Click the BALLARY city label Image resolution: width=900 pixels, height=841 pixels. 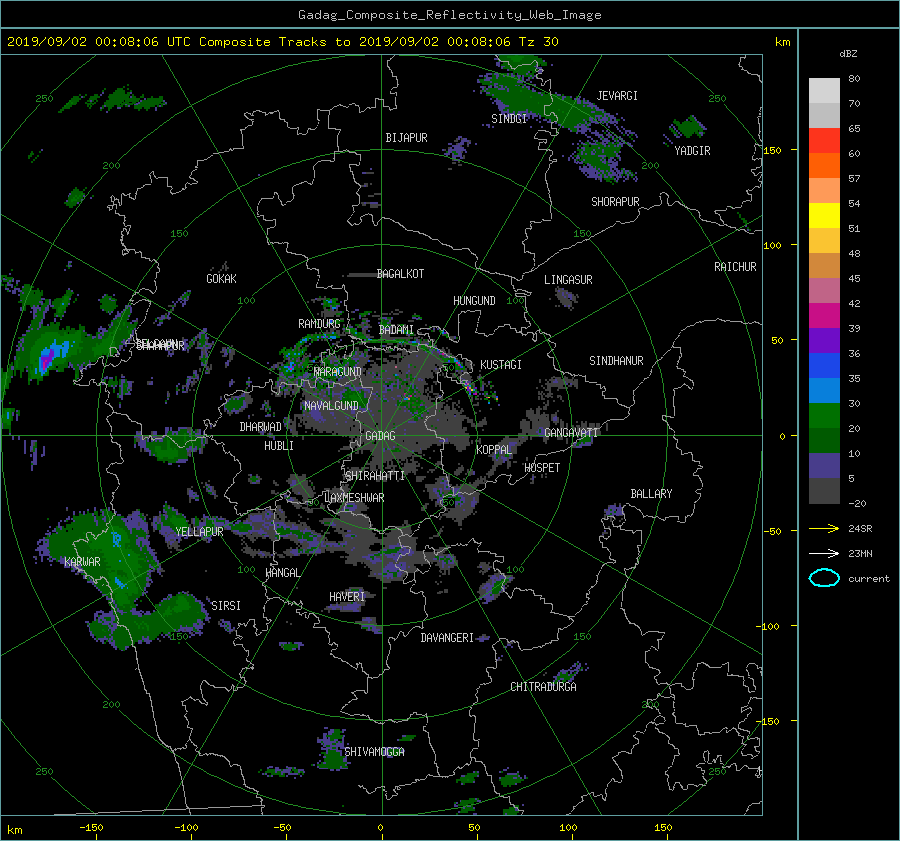click(651, 494)
